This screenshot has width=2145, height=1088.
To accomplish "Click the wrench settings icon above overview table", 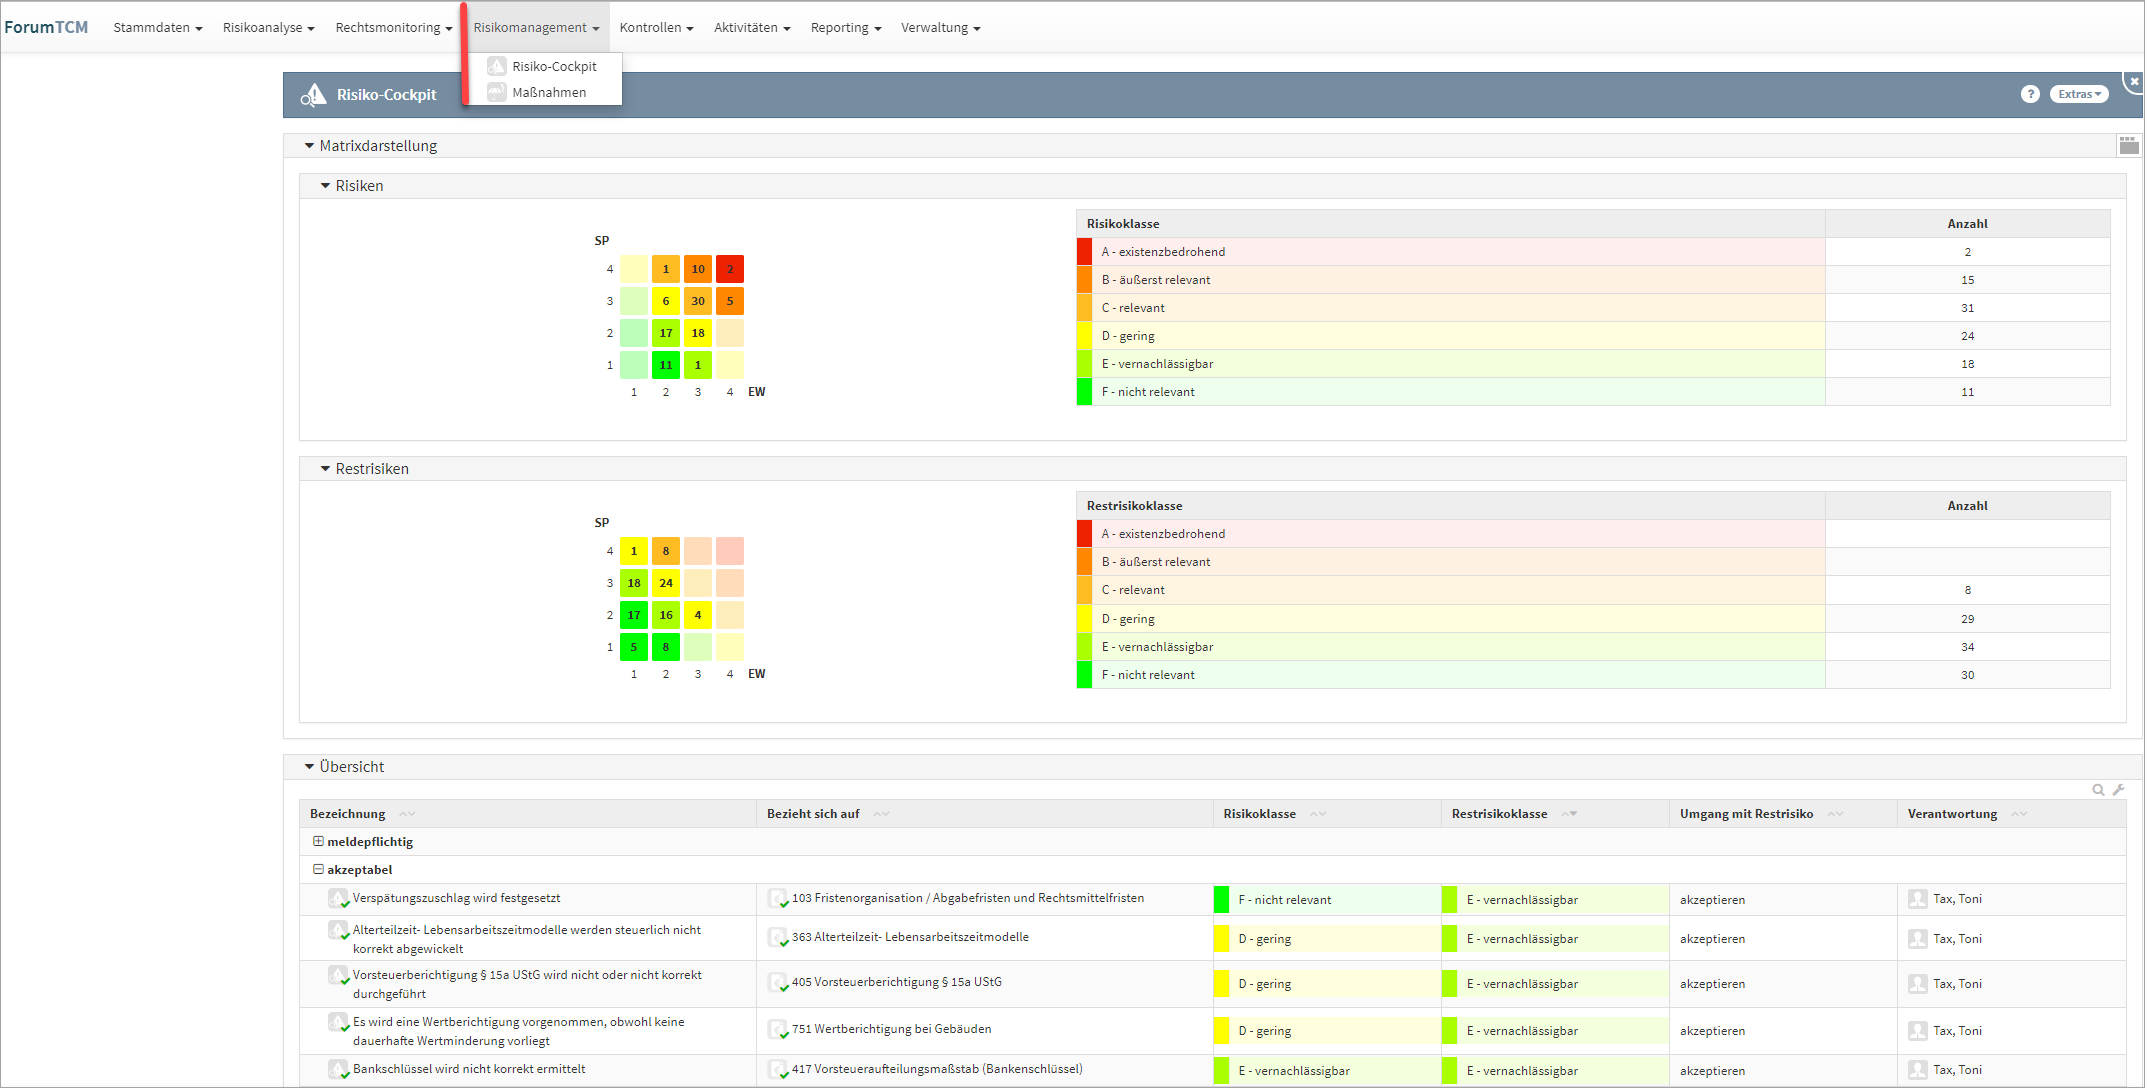I will [x=2118, y=790].
